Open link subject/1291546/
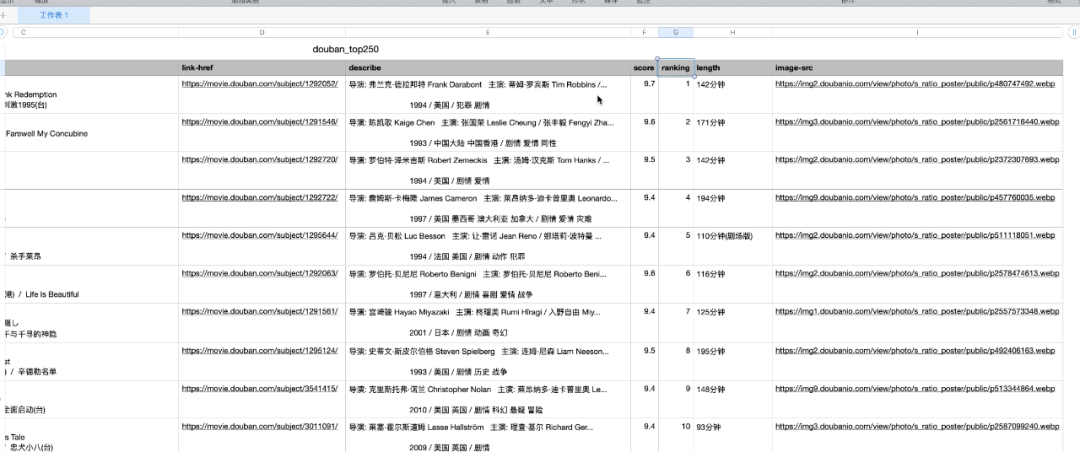 [x=260, y=122]
